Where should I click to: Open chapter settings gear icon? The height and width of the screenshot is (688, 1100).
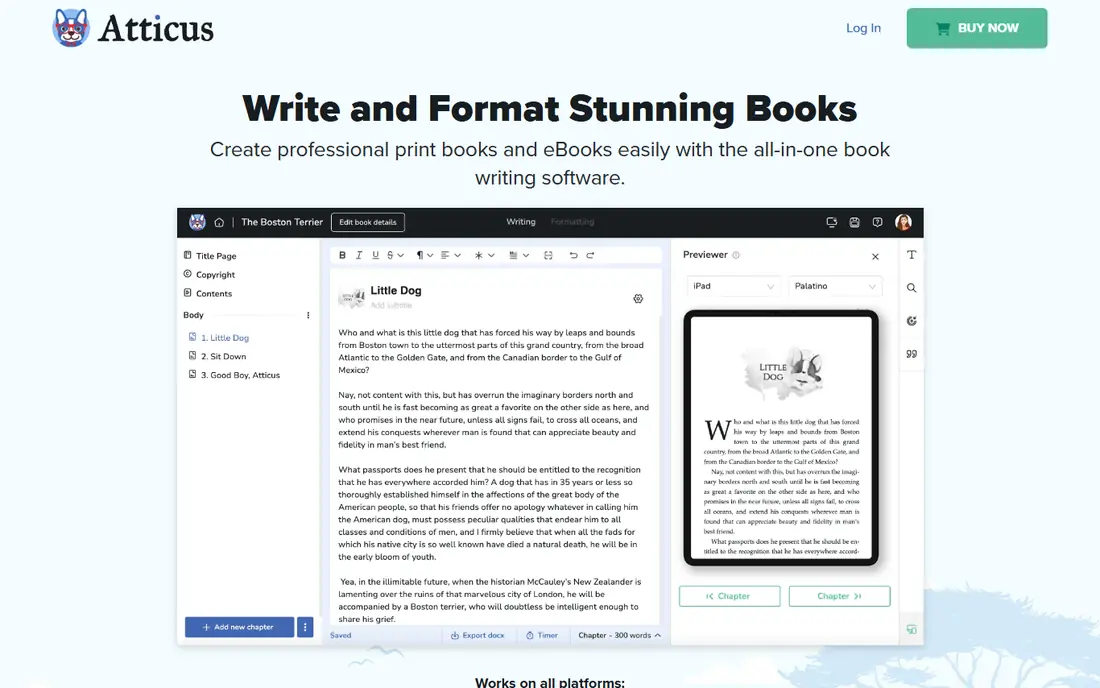coord(638,299)
